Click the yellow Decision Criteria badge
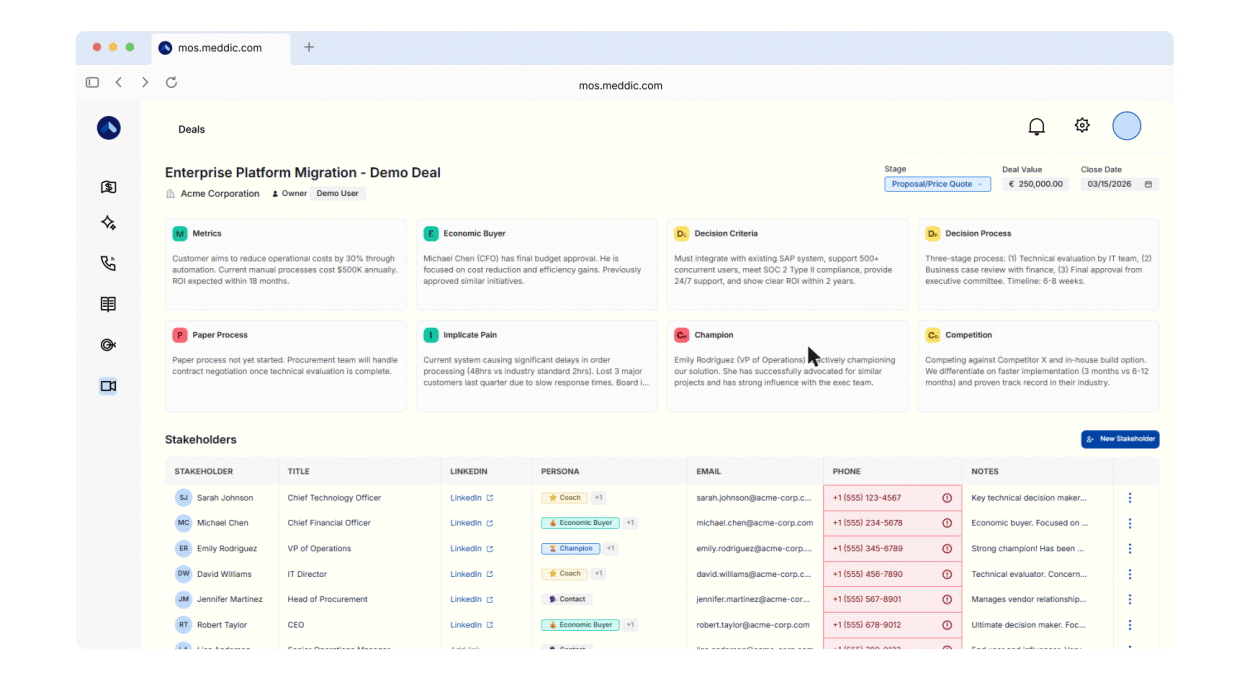The image size is (1250, 680). click(x=682, y=233)
